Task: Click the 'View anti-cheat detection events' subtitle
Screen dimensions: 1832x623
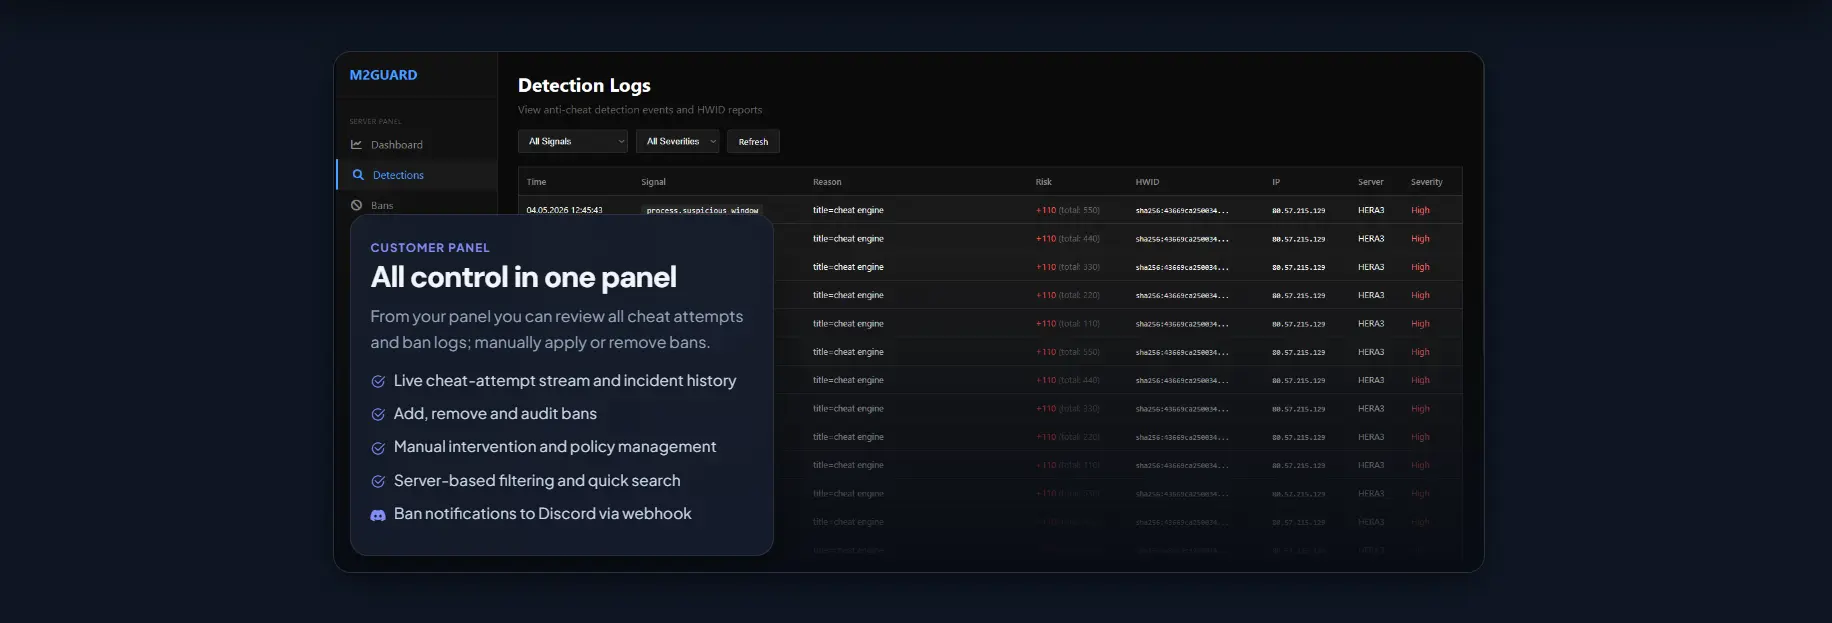Action: [640, 110]
